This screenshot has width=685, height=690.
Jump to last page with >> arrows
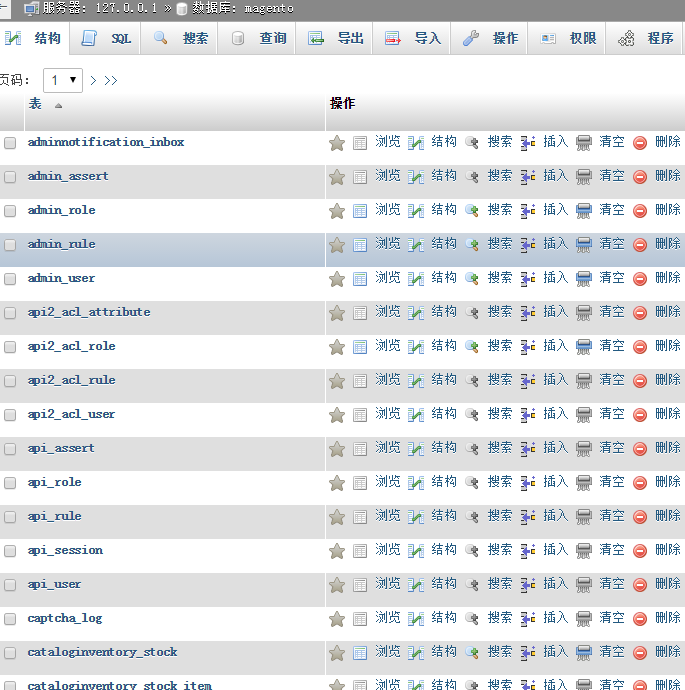tap(111, 80)
